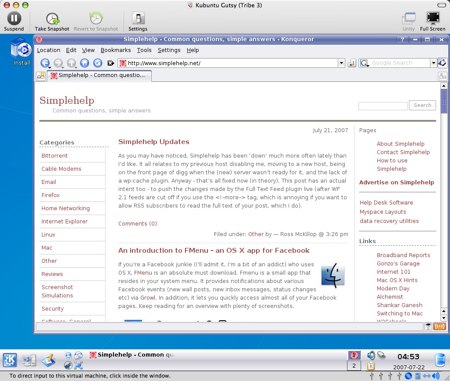Open the Internet Explorer category link
The height and width of the screenshot is (381, 450).
64,221
